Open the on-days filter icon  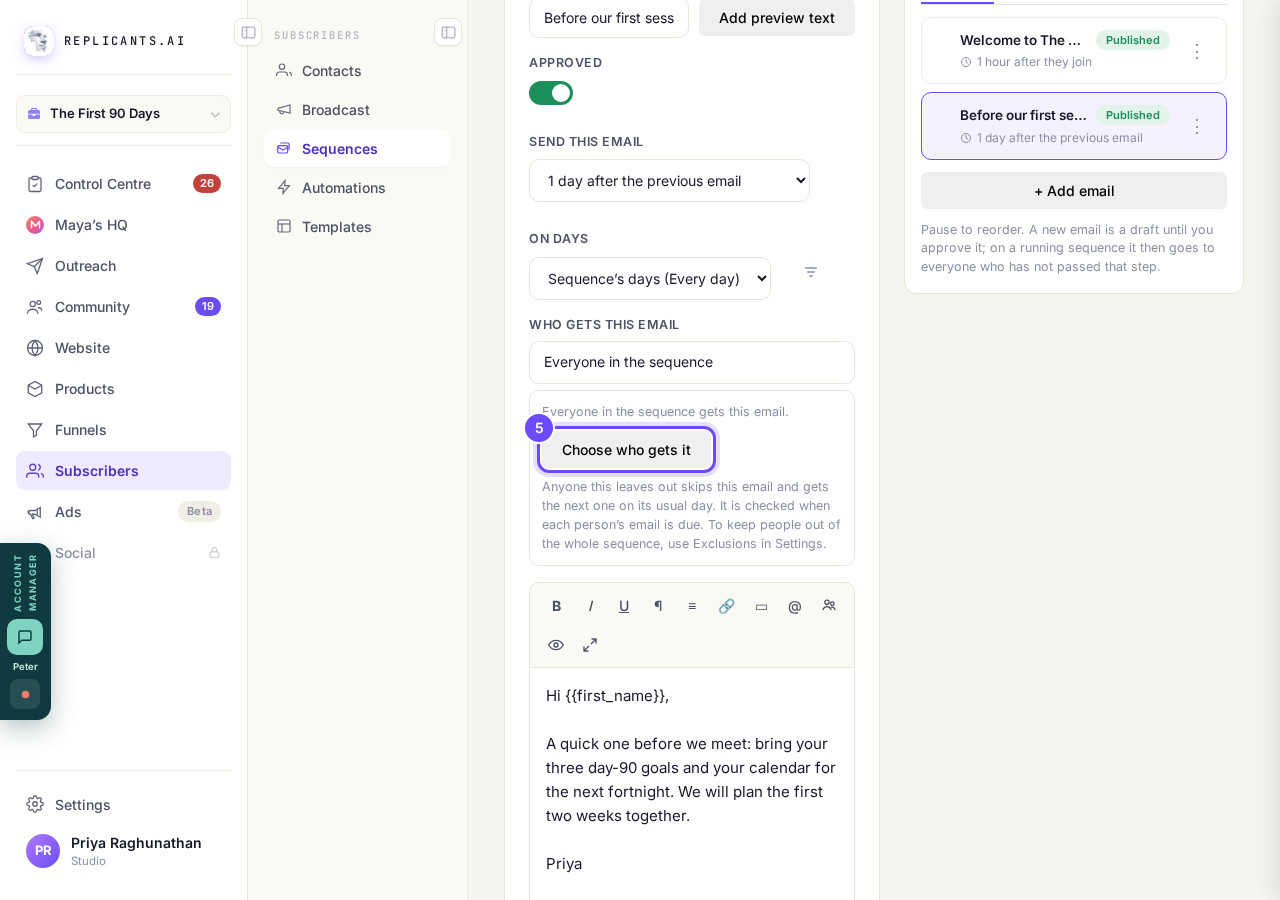pyautogui.click(x=811, y=272)
